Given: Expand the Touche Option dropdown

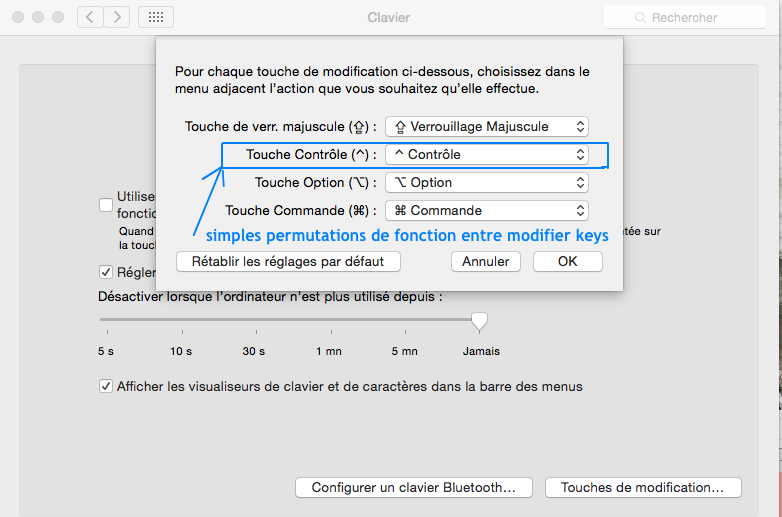Looking at the screenshot, I should pyautogui.click(x=487, y=183).
